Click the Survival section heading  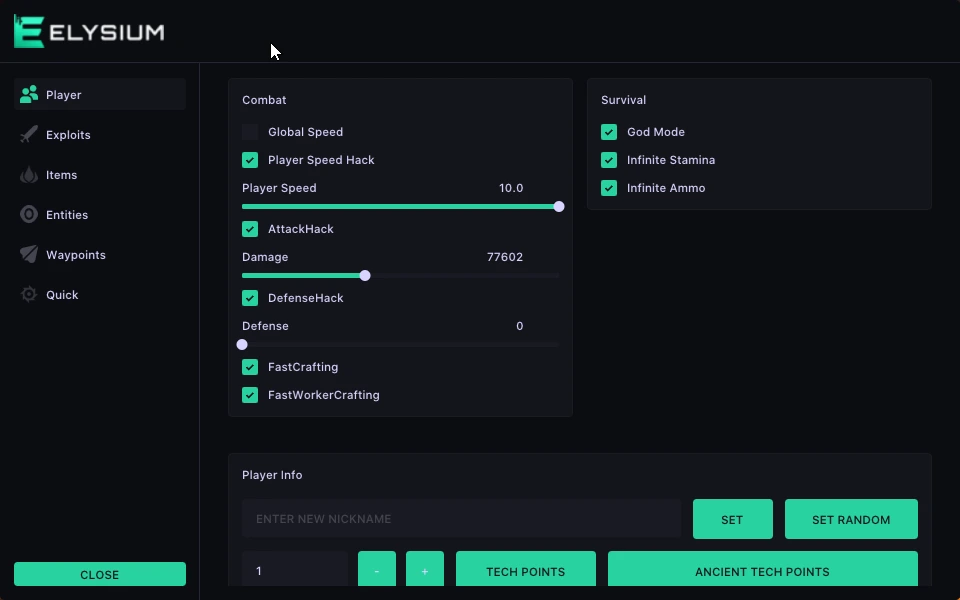pos(623,100)
